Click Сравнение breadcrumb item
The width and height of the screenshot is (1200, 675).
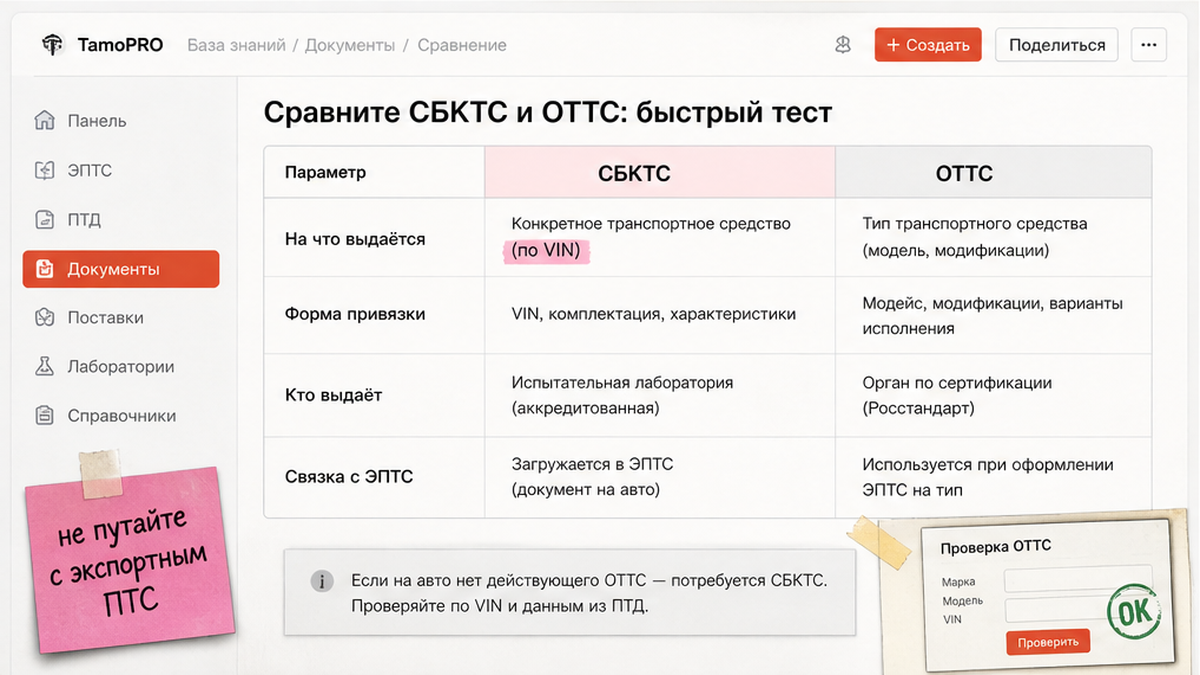(462, 45)
